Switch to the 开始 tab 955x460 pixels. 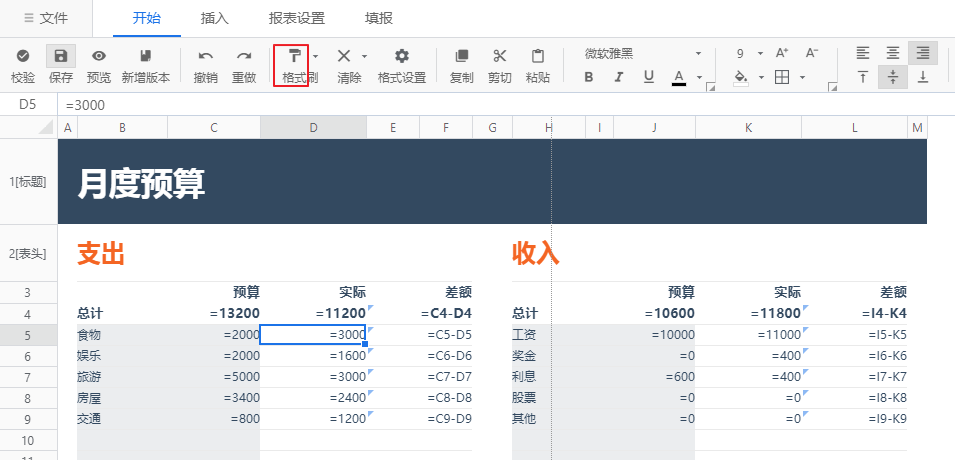(147, 18)
